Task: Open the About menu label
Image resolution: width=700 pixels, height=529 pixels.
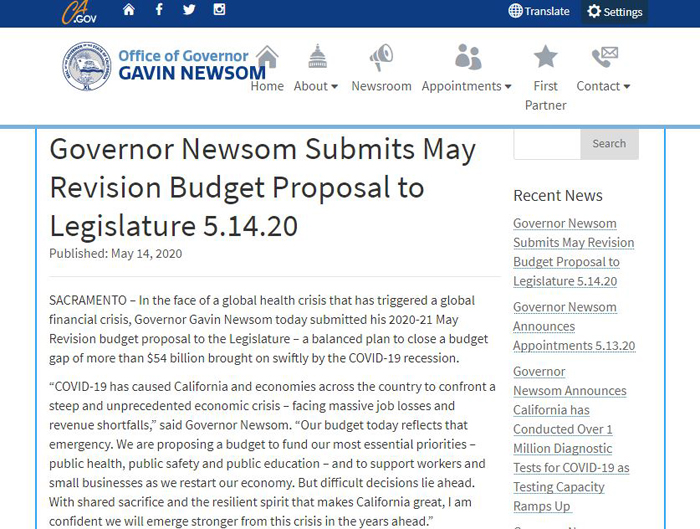Action: click(x=311, y=86)
